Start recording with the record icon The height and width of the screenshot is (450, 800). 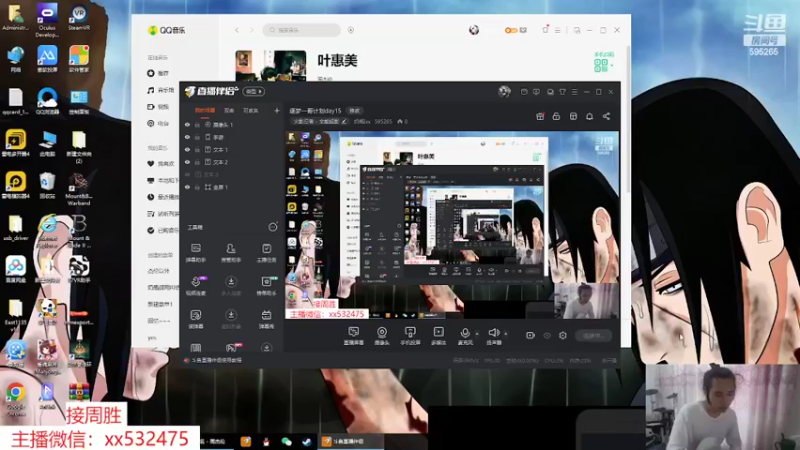(530, 335)
